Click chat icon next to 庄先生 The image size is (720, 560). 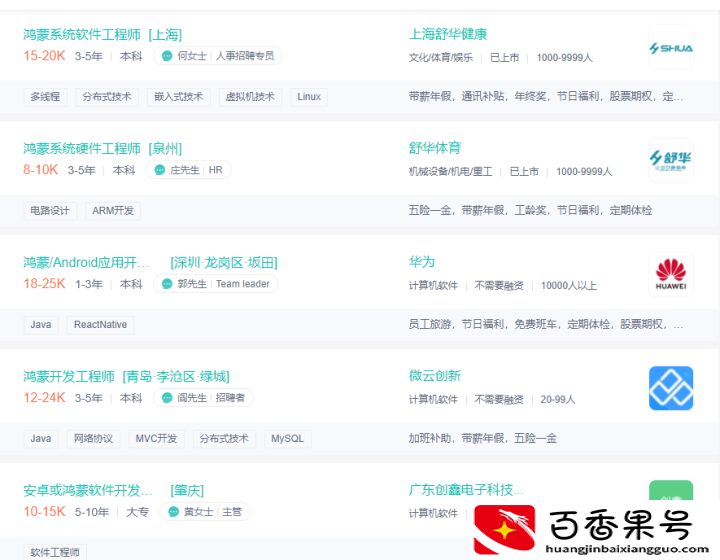[x=160, y=170]
